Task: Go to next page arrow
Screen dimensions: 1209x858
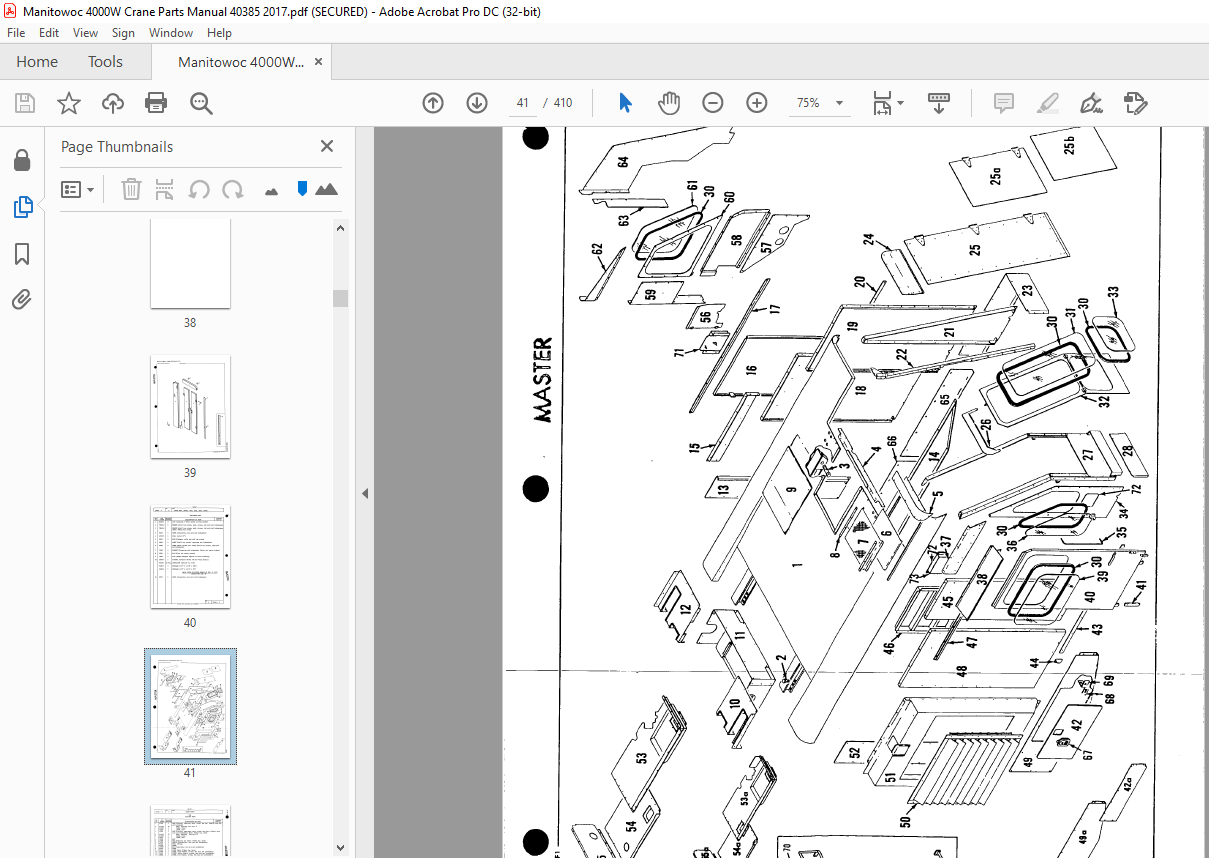Action: point(477,103)
